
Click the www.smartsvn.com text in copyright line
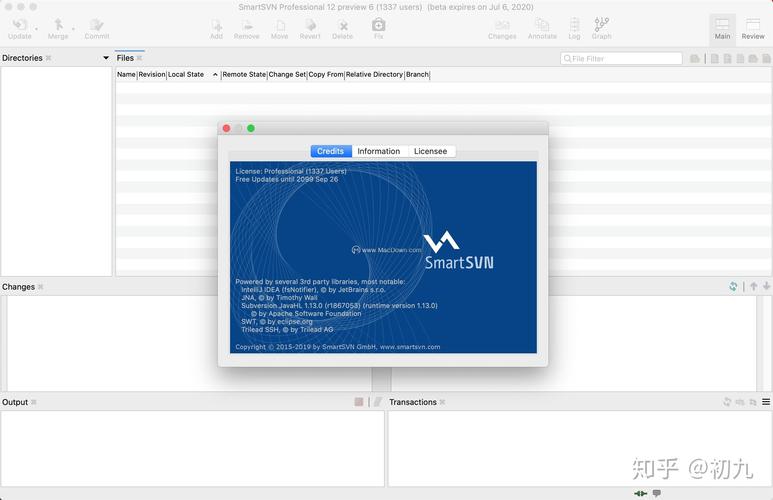[410, 347]
